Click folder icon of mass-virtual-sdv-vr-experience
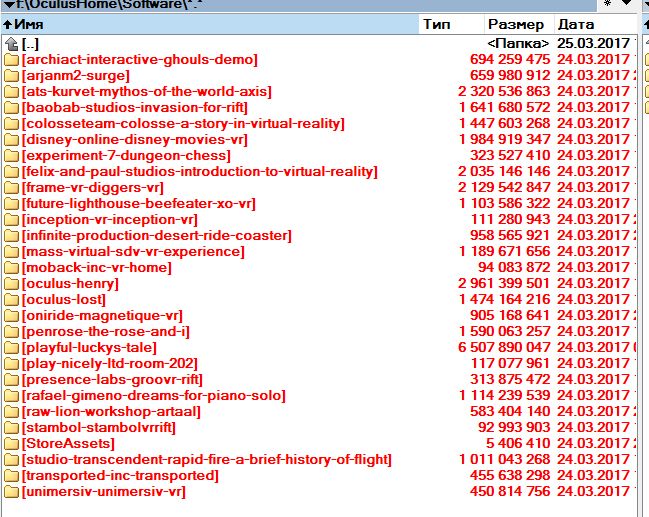The image size is (649, 517). pos(12,252)
